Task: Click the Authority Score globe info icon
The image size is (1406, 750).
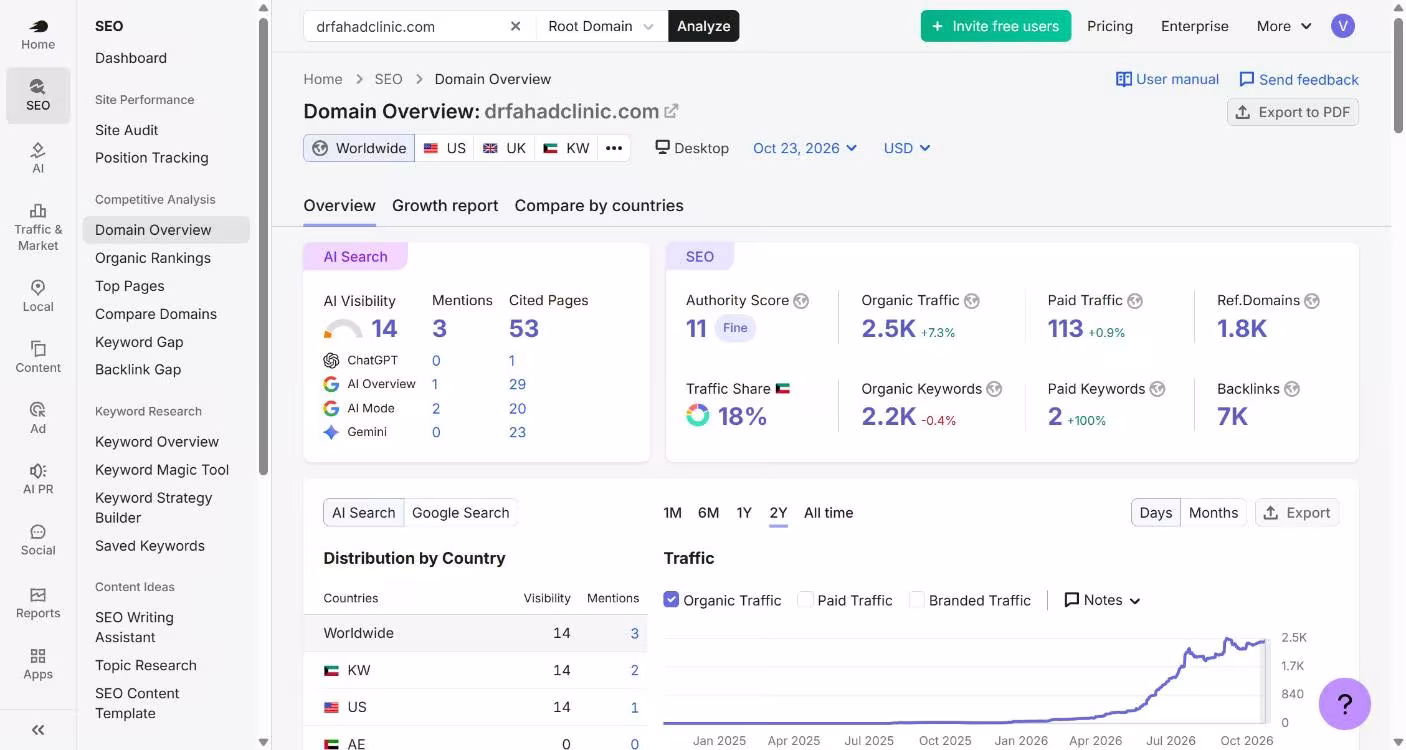Action: pos(801,300)
